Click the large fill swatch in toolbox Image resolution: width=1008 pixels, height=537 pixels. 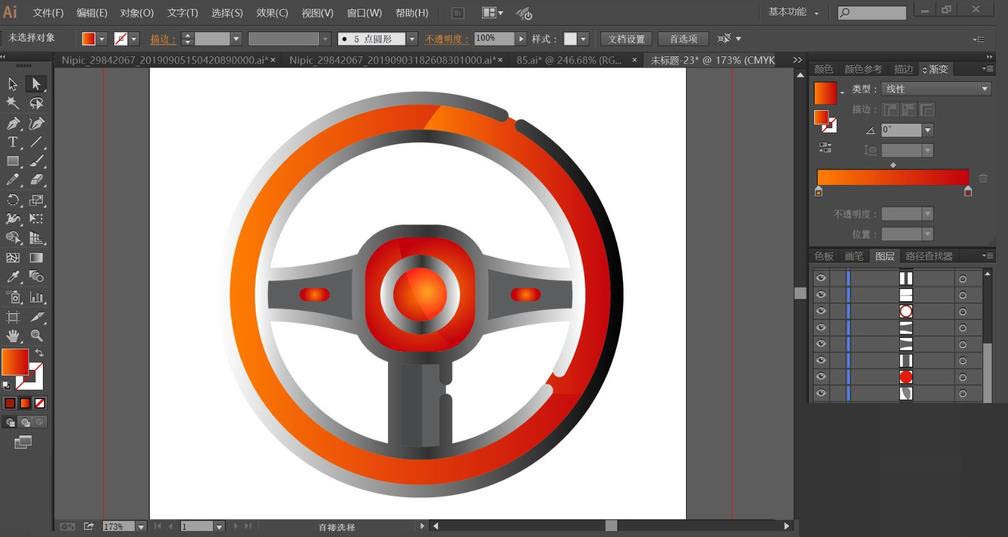coord(15,362)
